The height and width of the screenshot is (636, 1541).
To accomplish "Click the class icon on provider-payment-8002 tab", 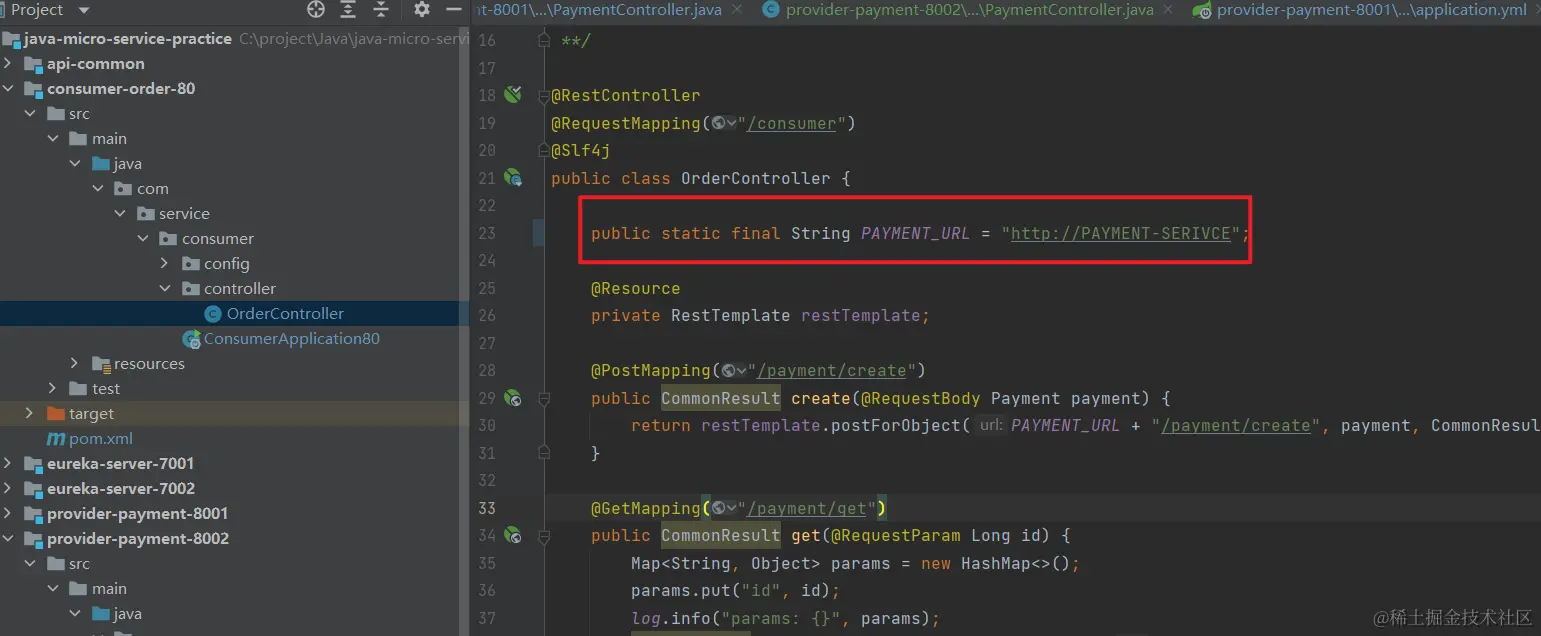I will [770, 10].
